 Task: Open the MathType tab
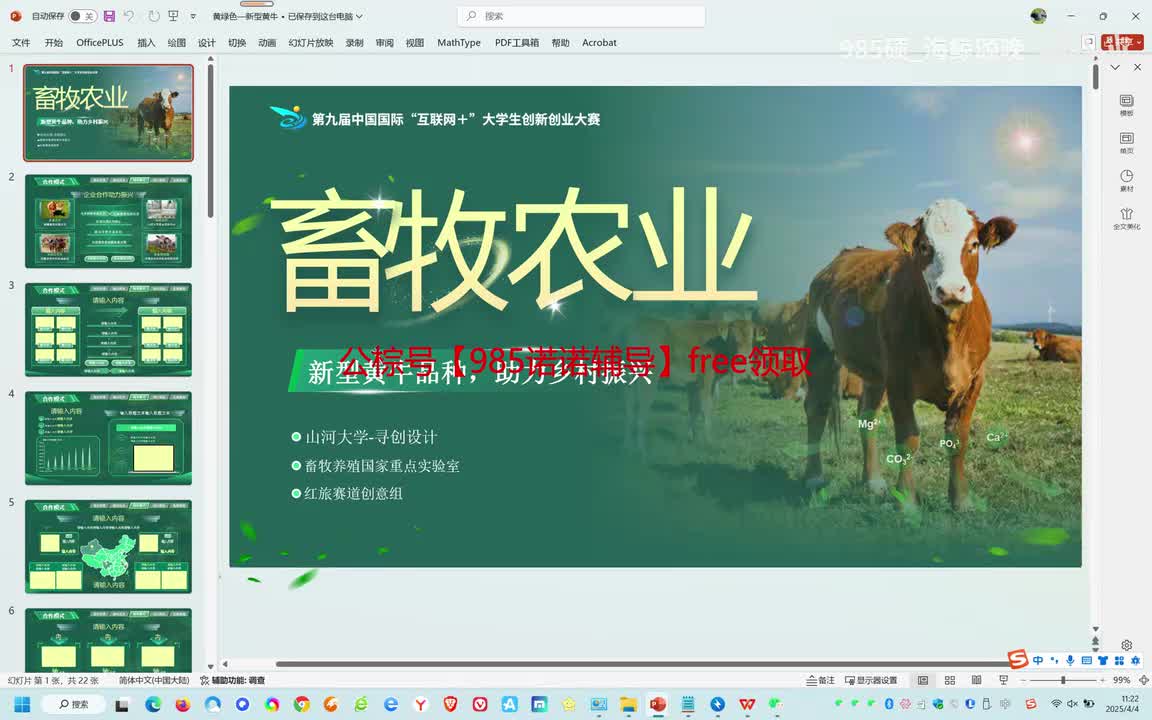458,43
